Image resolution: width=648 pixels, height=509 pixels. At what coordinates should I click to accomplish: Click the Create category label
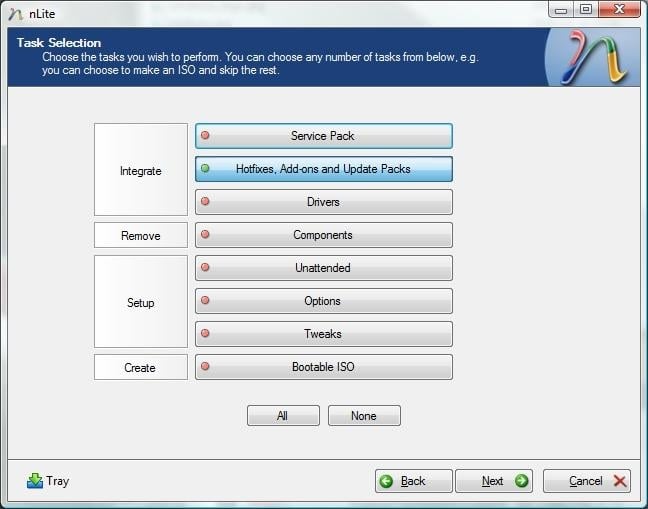(141, 367)
